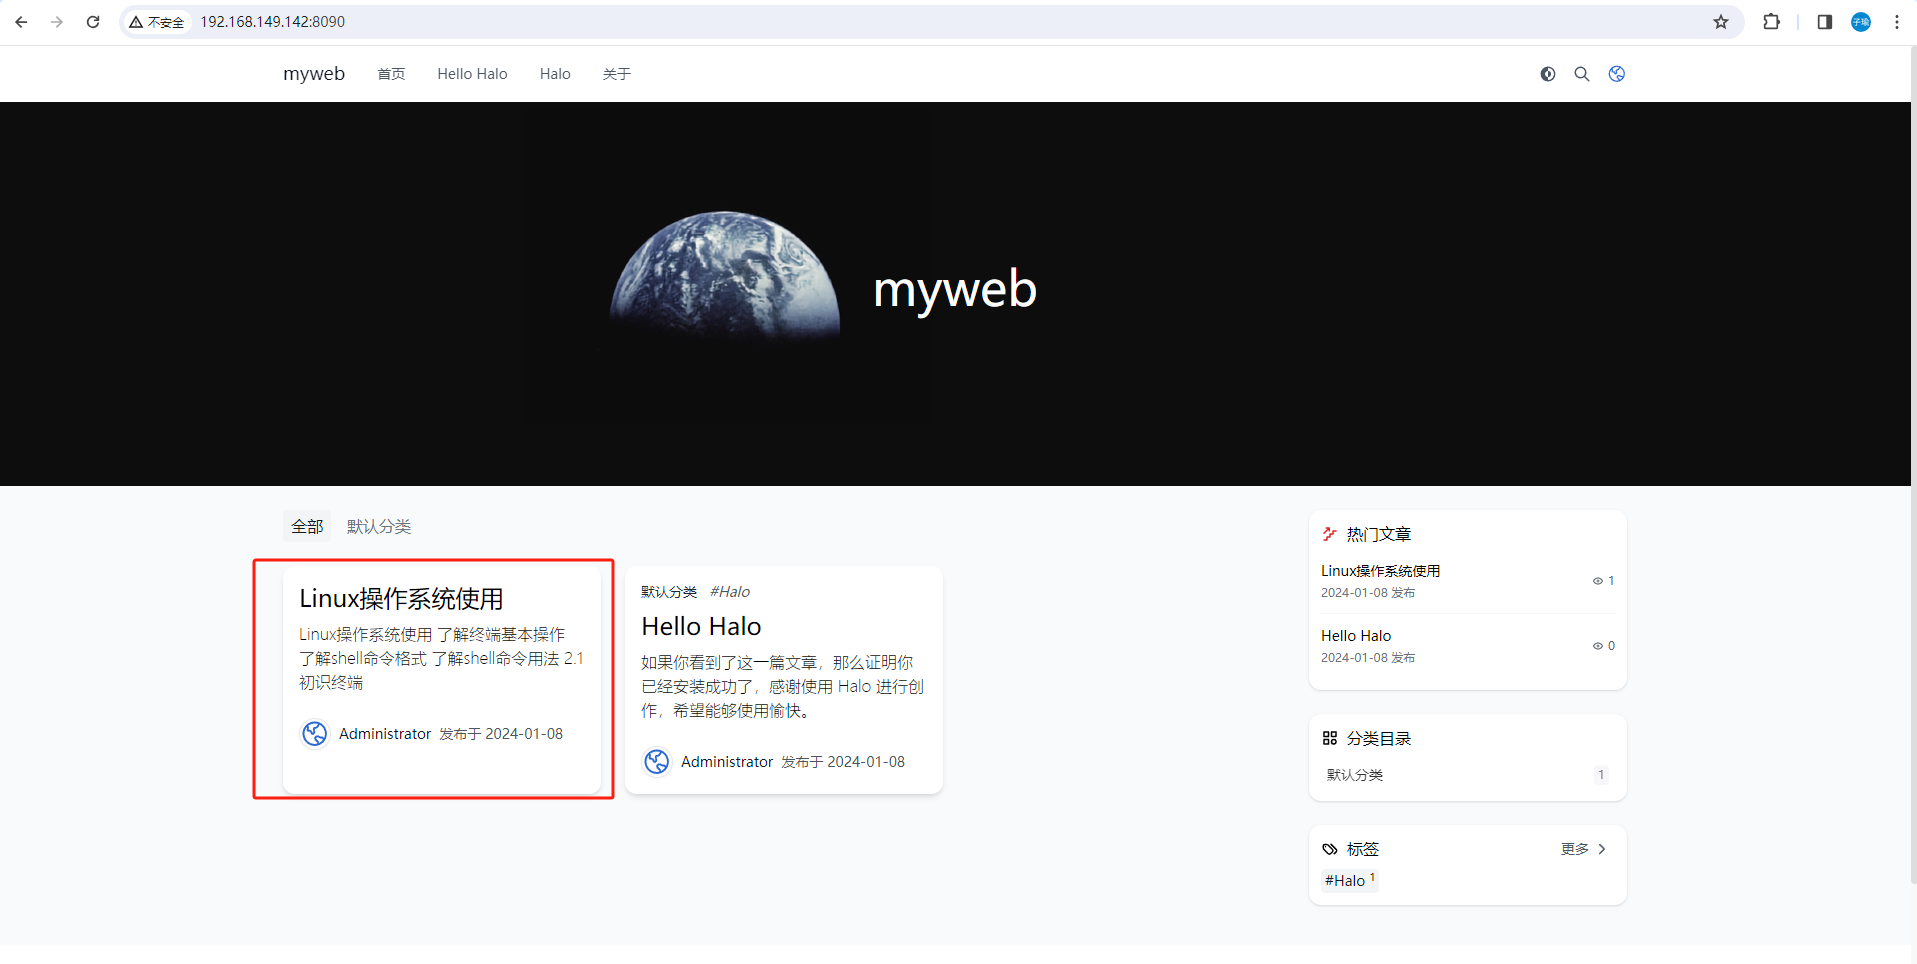This screenshot has height=964, width=1917.
Task: Open the Chrome three-dot menu
Action: tap(1896, 21)
